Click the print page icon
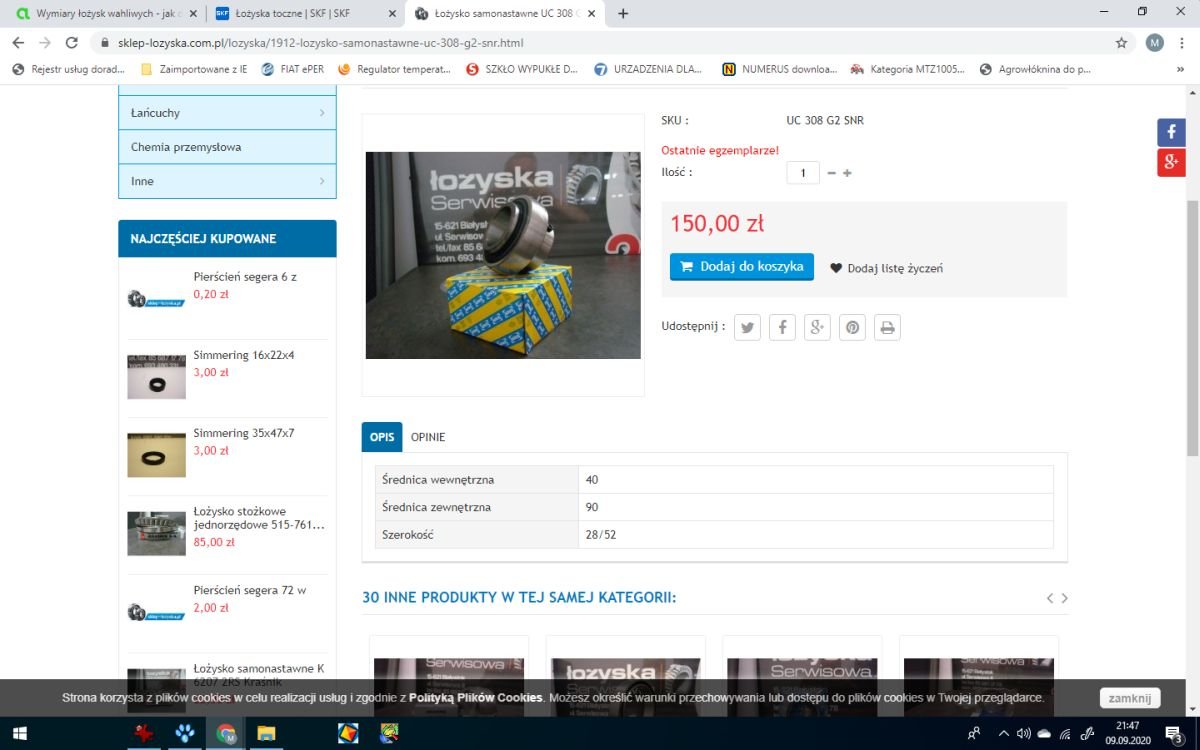Screen dimensions: 1200x750 [887, 327]
